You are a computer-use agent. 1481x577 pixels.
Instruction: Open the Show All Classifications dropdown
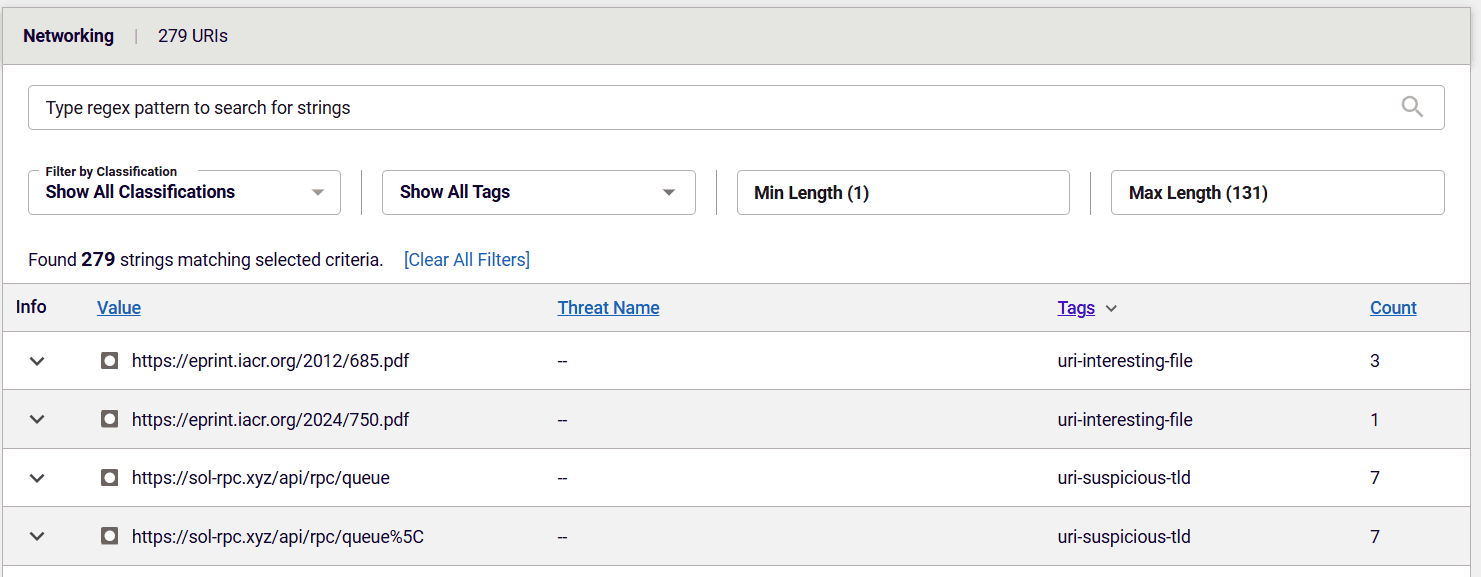(x=184, y=192)
